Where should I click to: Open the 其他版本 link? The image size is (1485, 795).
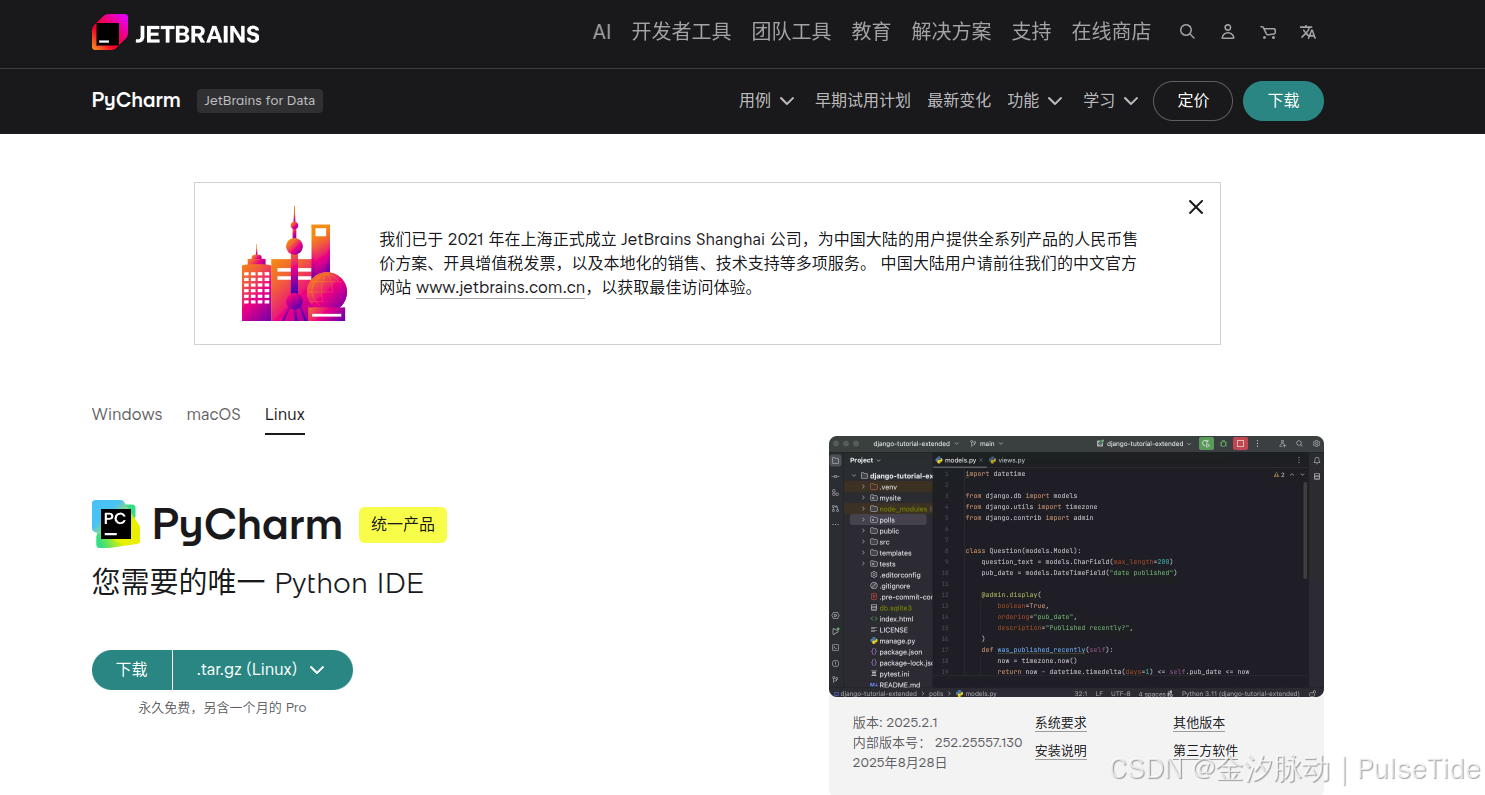tap(1199, 723)
